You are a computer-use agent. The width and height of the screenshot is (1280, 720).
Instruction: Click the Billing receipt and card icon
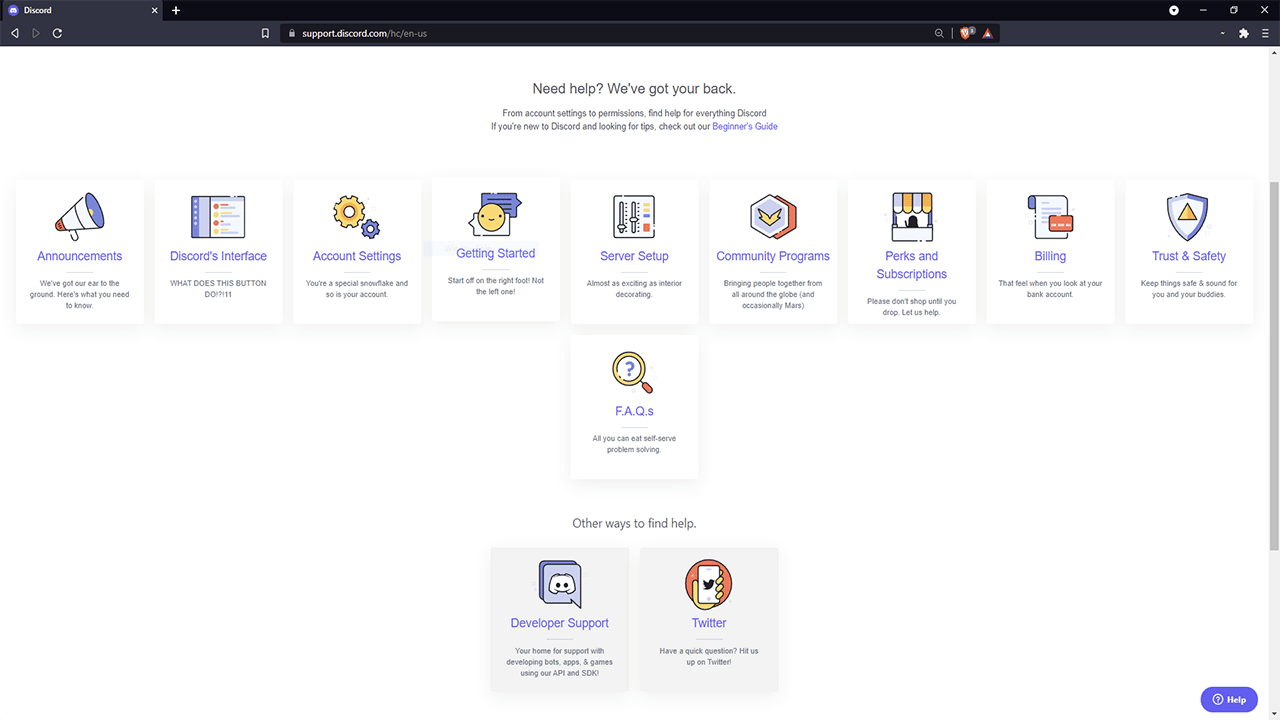[1050, 217]
